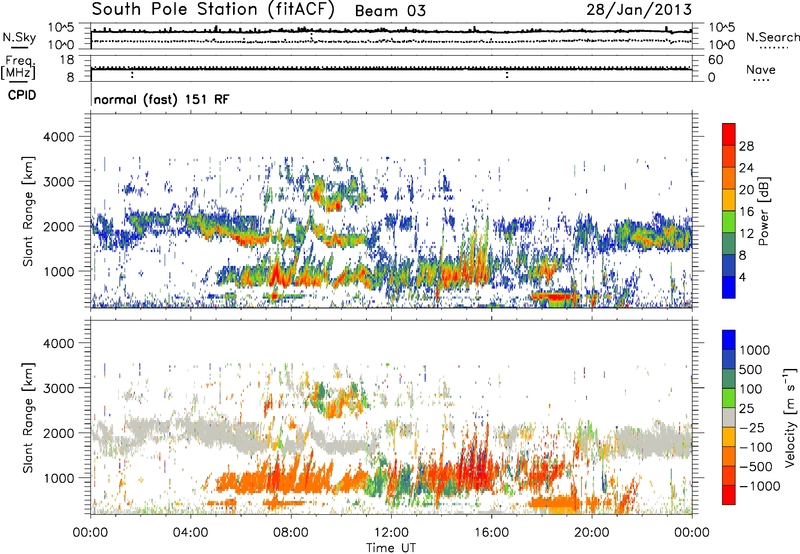The height and width of the screenshot is (554, 800).
Task: Click the '-500' velocity colorbar label
Action: click(756, 467)
